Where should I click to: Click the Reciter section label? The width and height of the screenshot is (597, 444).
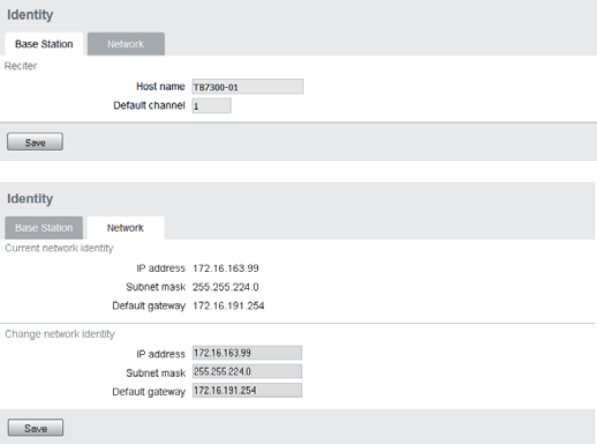pyautogui.click(x=21, y=66)
